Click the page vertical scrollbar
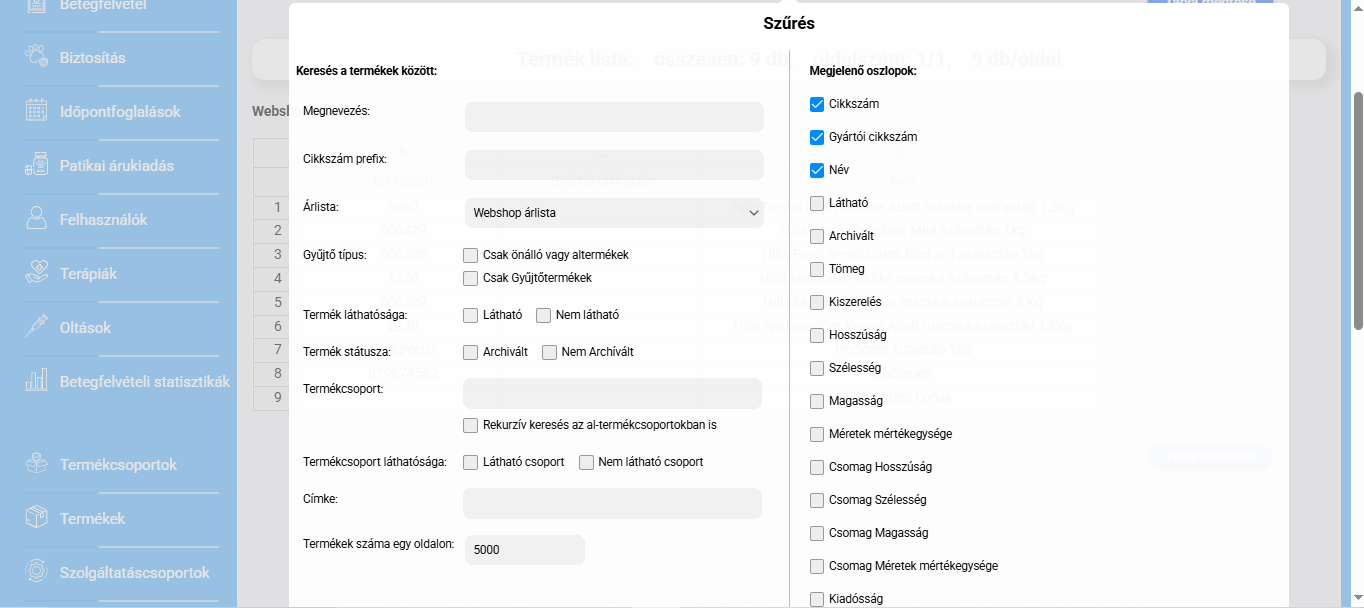Viewport: 1364px width, 608px height. tap(1357, 210)
